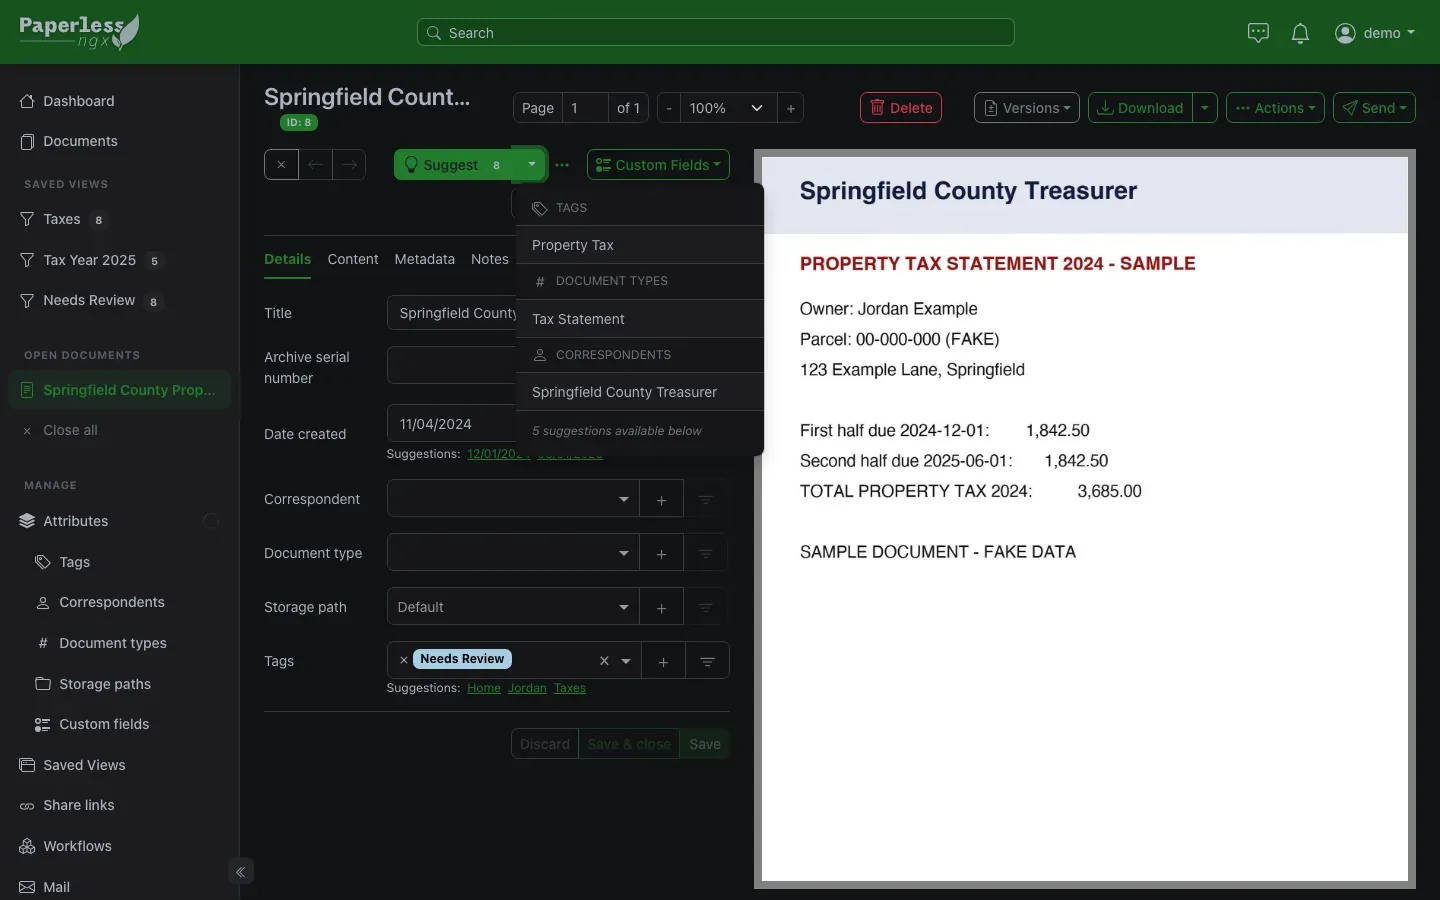Open the demo user menu
The width and height of the screenshot is (1440, 900).
click(x=1375, y=33)
